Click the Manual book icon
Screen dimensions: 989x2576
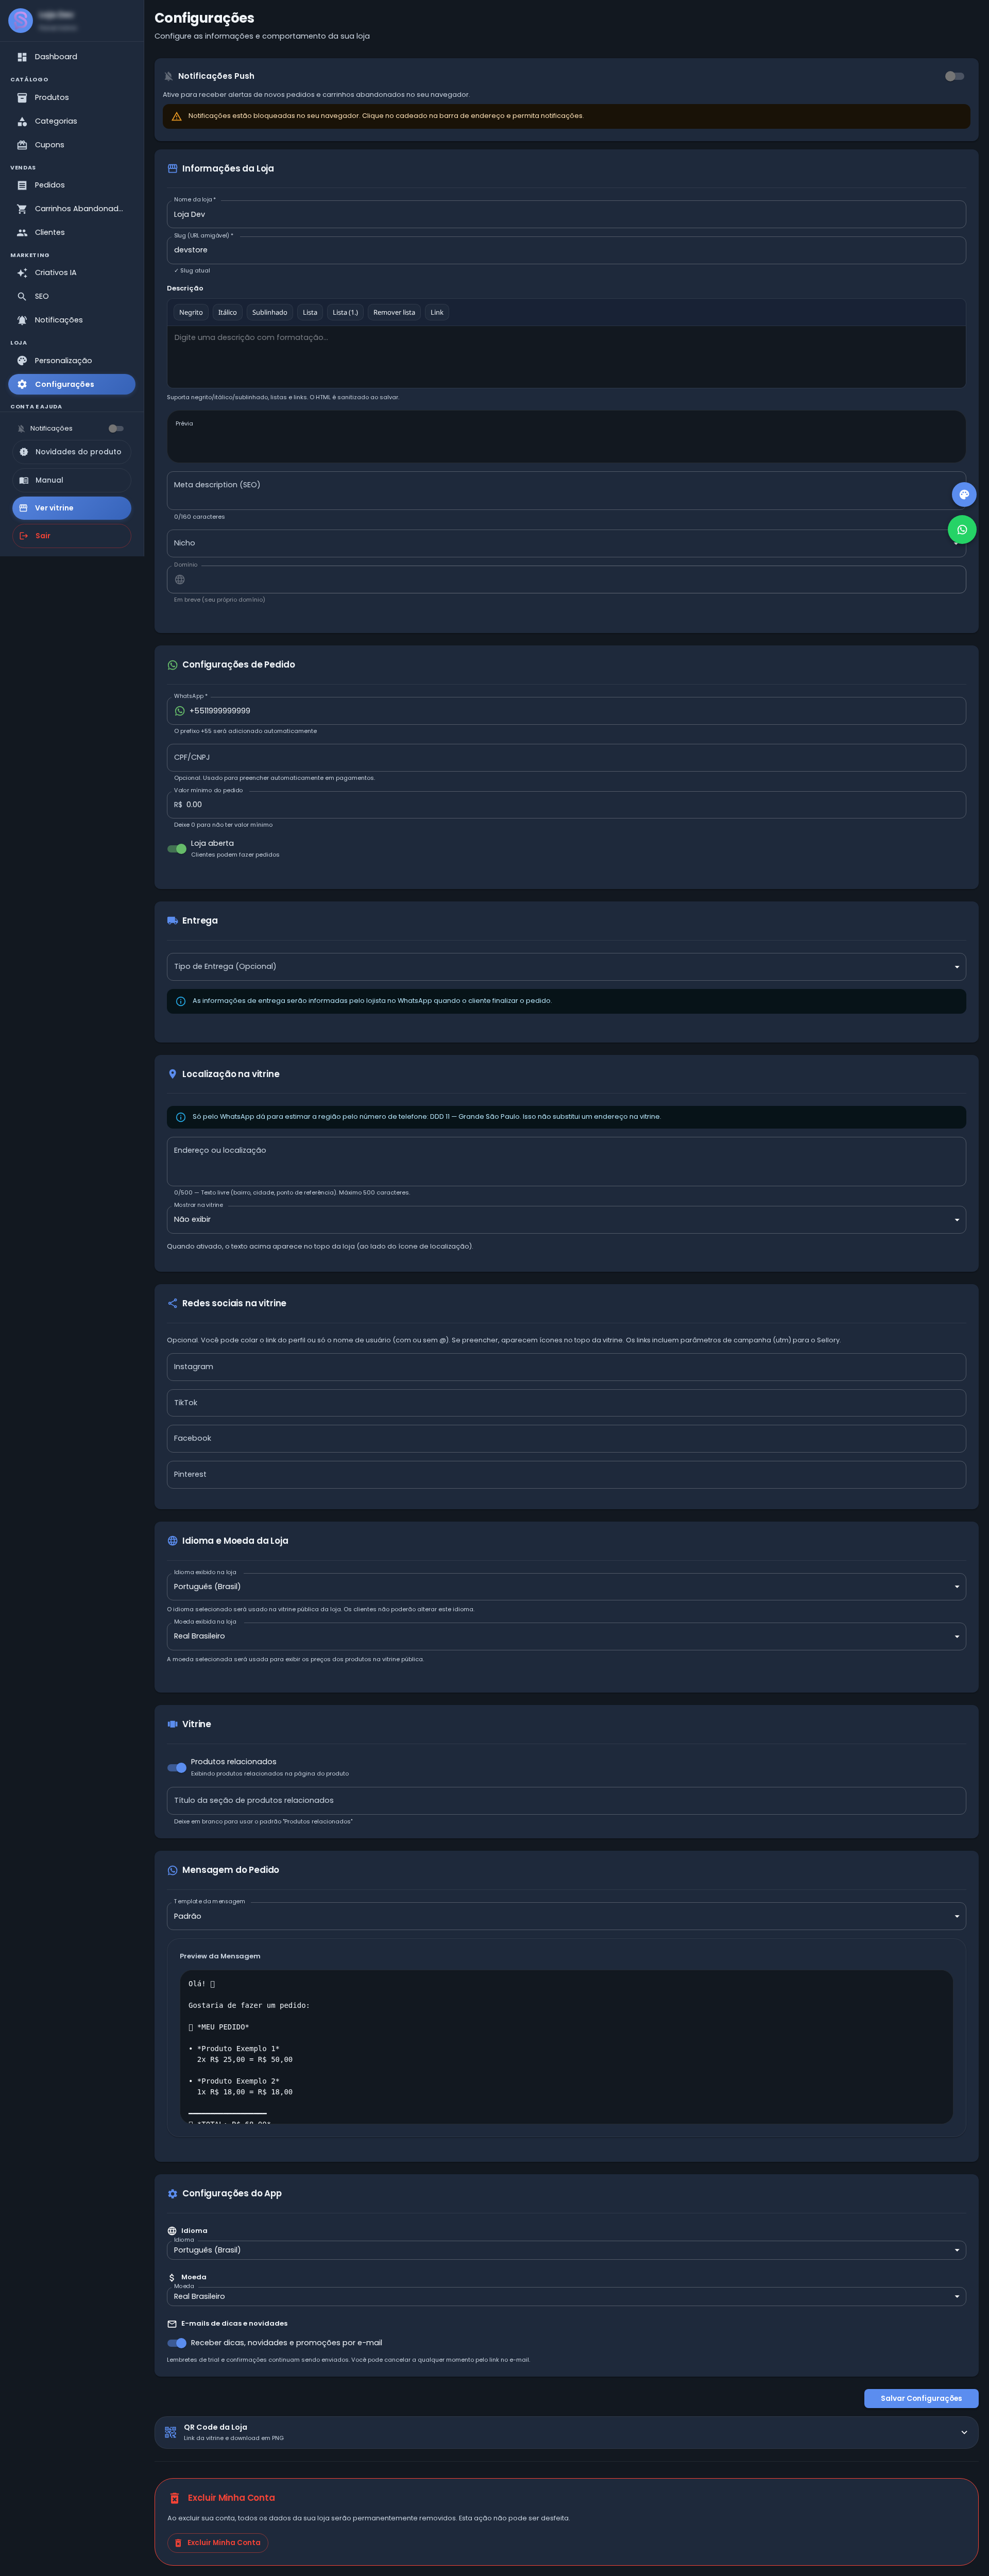point(24,480)
